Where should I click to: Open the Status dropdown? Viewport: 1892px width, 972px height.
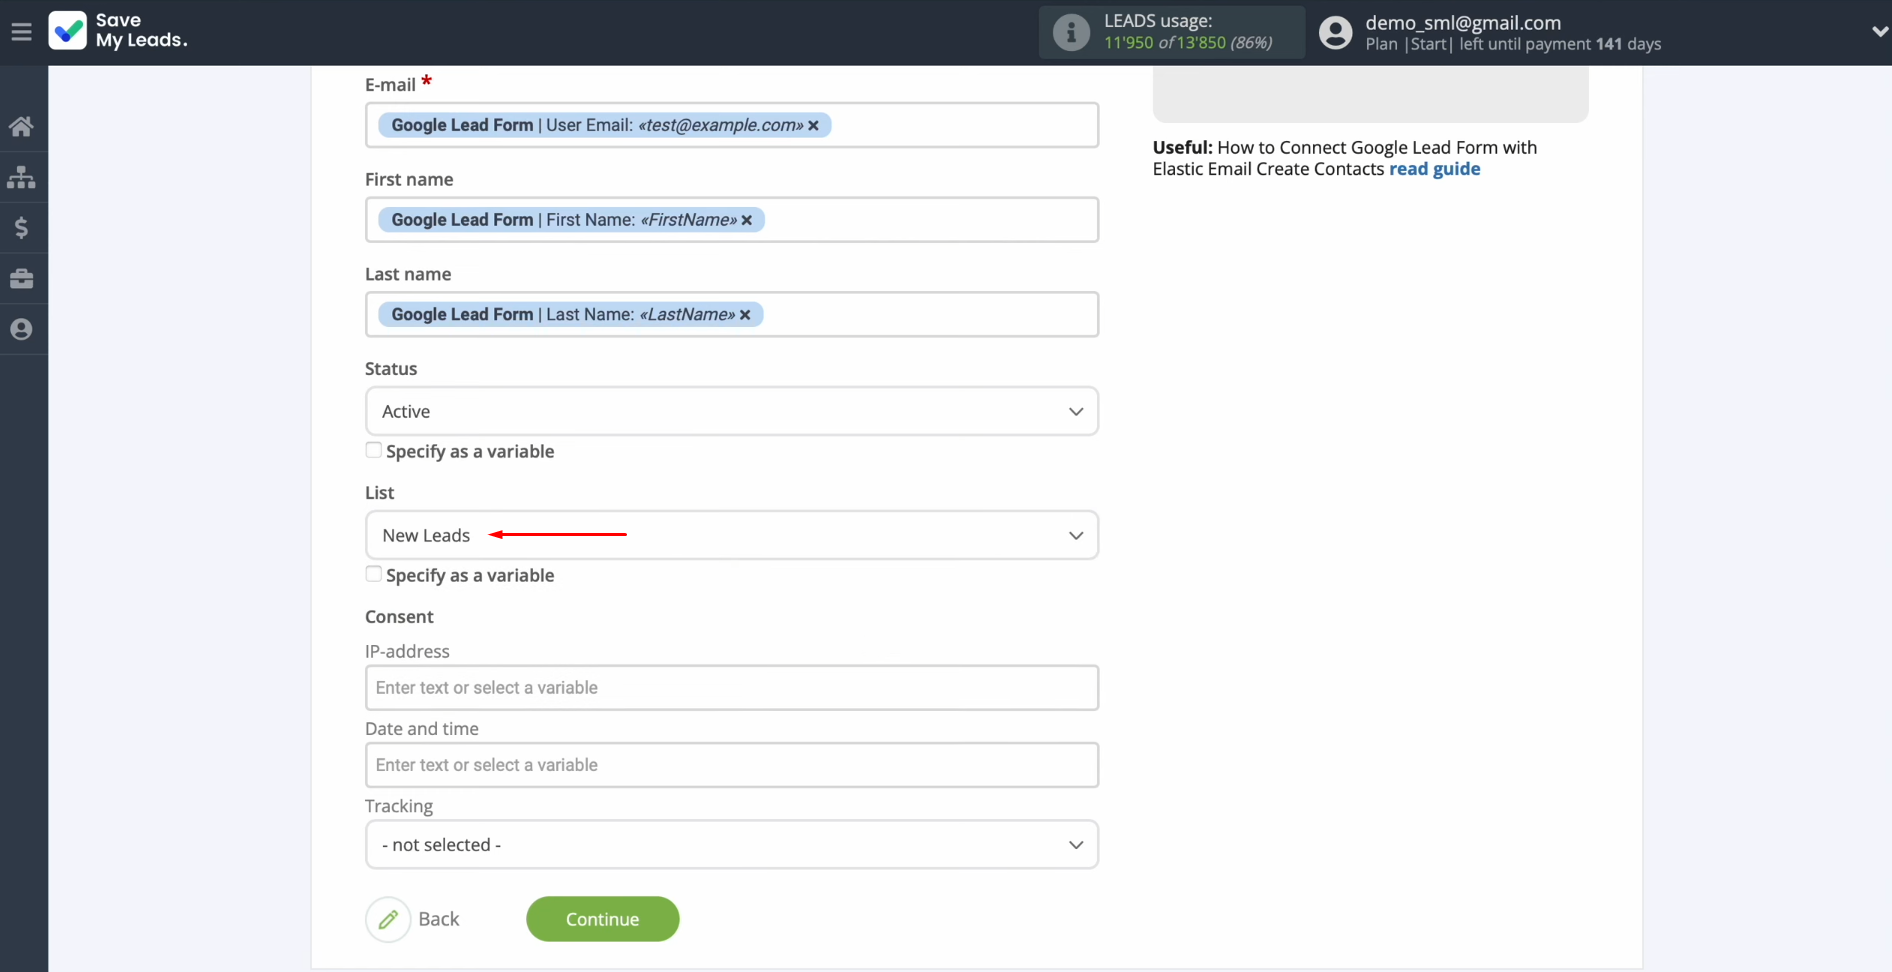[x=732, y=411]
